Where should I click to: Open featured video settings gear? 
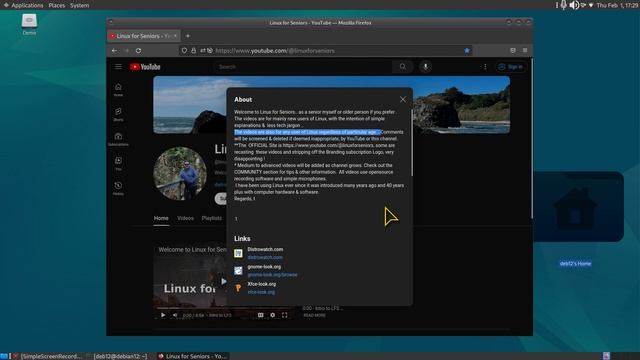tap(272, 315)
